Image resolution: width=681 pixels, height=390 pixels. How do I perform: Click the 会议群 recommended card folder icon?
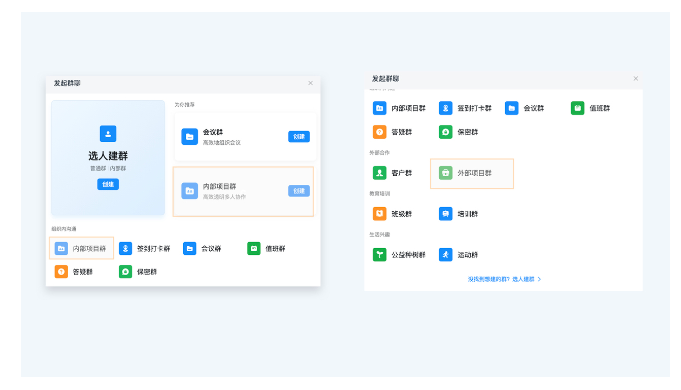(x=189, y=136)
